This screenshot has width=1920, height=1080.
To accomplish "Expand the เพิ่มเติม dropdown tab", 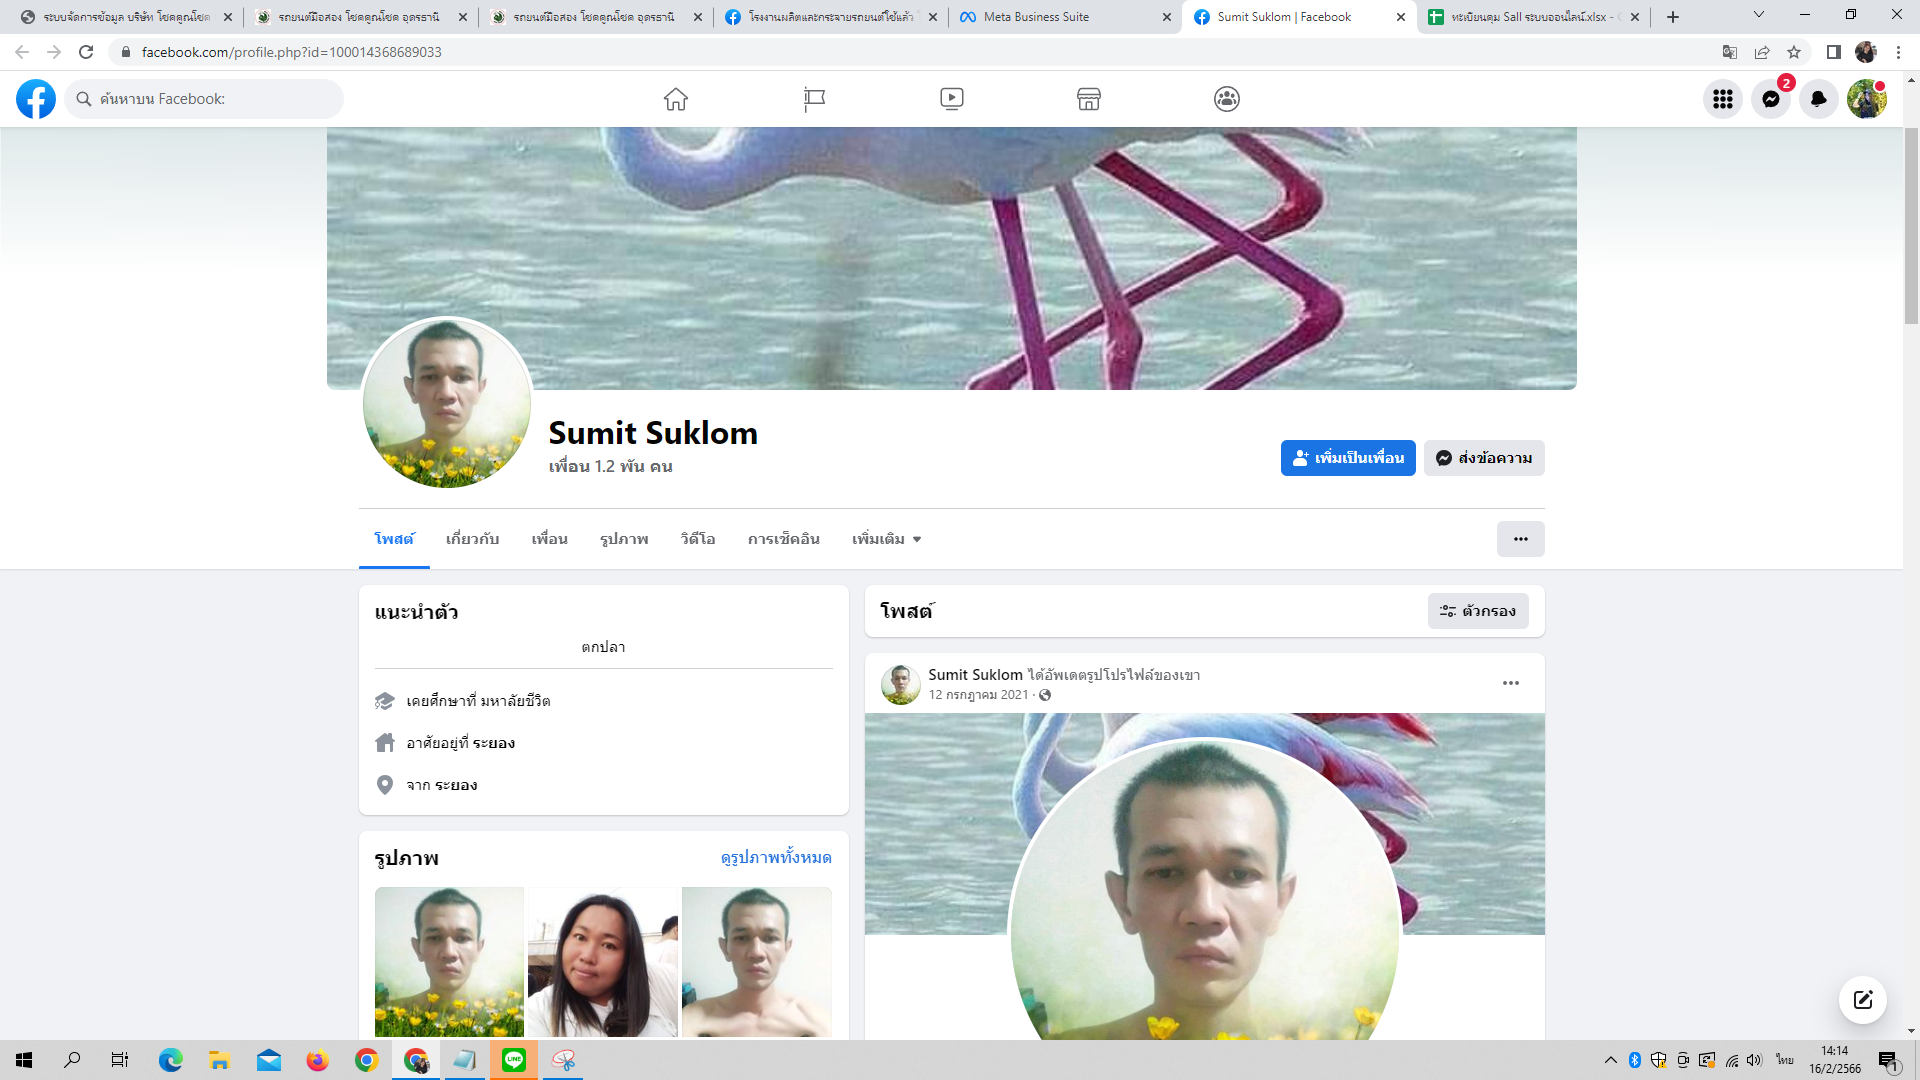I will pyautogui.click(x=886, y=539).
